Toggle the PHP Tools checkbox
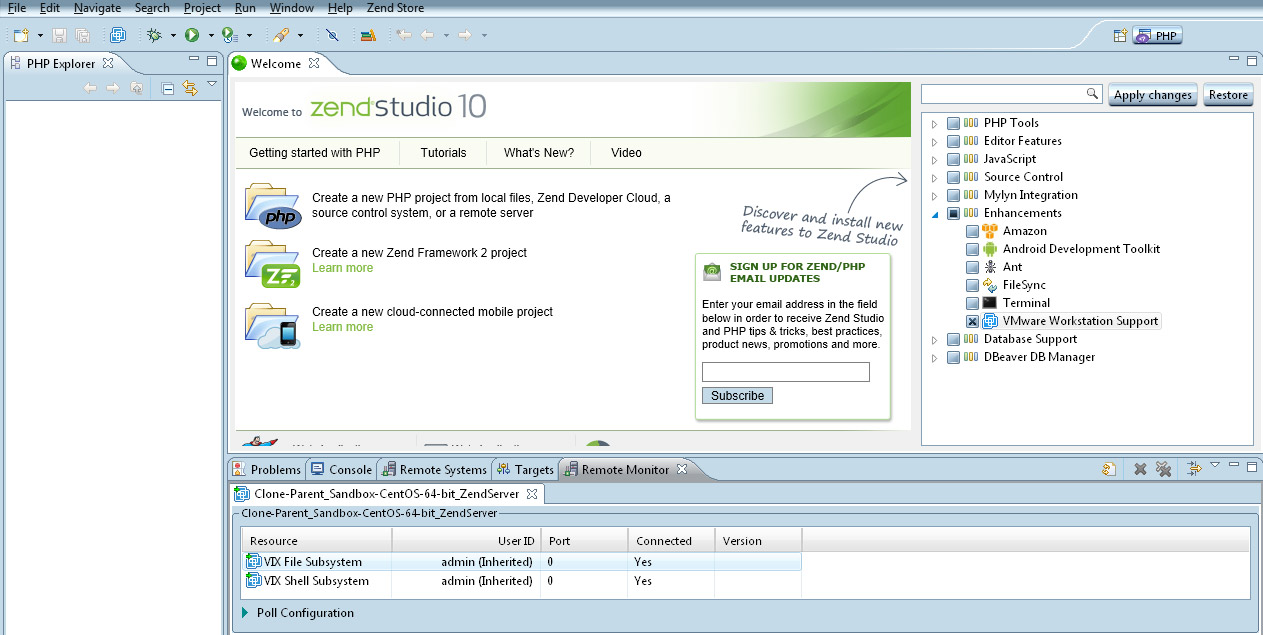 coord(953,124)
